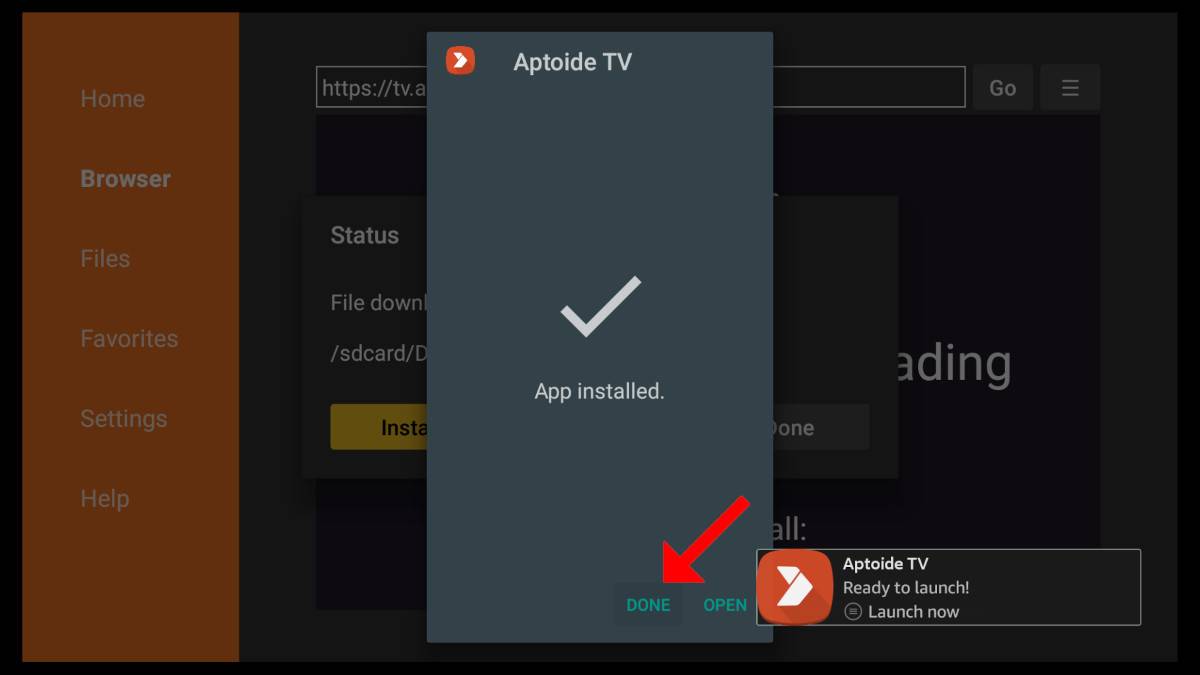
Task: Click the Aptoide TV icon in dialog header
Action: pos(460,60)
